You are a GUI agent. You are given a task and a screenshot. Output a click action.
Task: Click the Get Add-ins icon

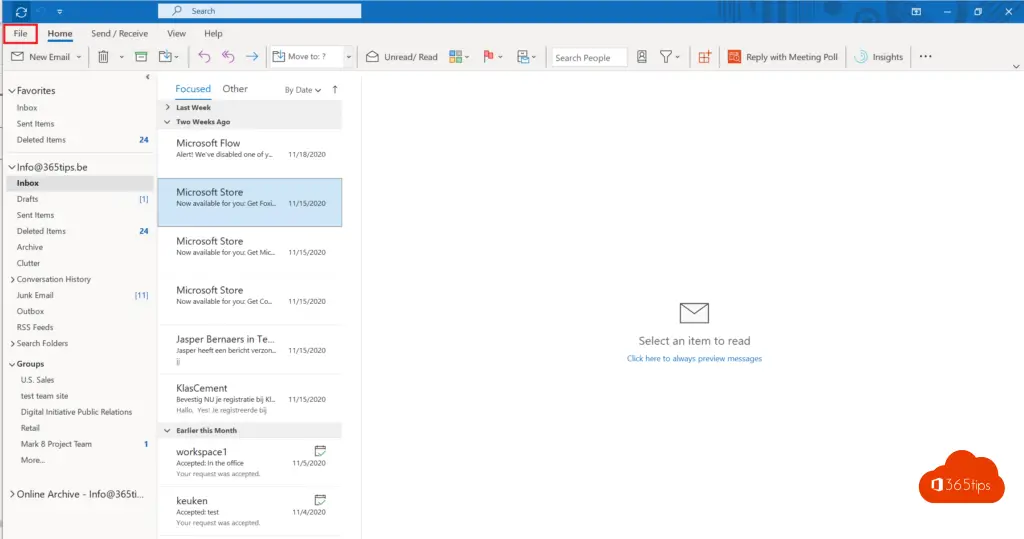click(x=704, y=57)
